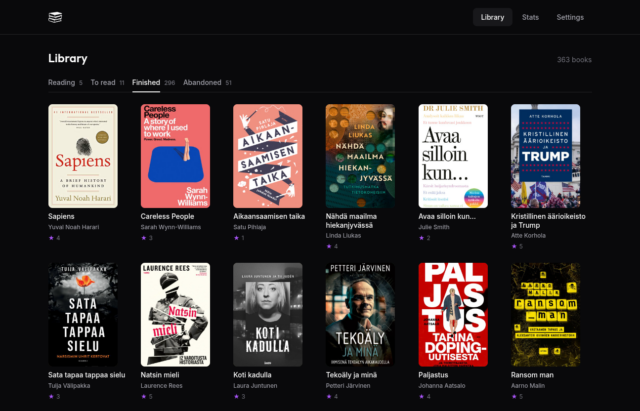
Task: Click the book stack logo icon
Action: click(x=55, y=17)
